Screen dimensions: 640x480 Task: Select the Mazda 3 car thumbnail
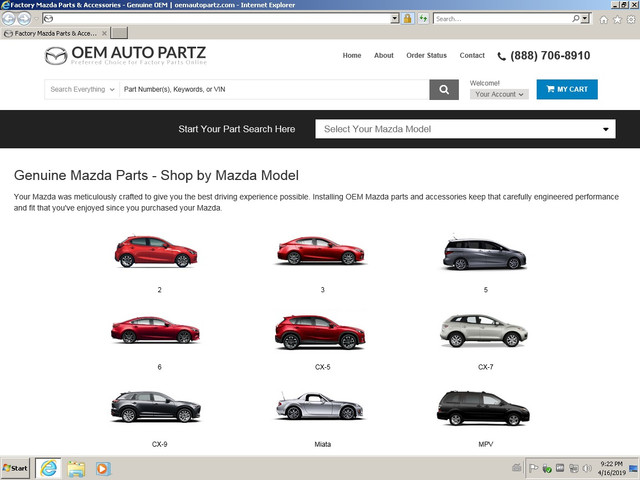pyautogui.click(x=320, y=251)
